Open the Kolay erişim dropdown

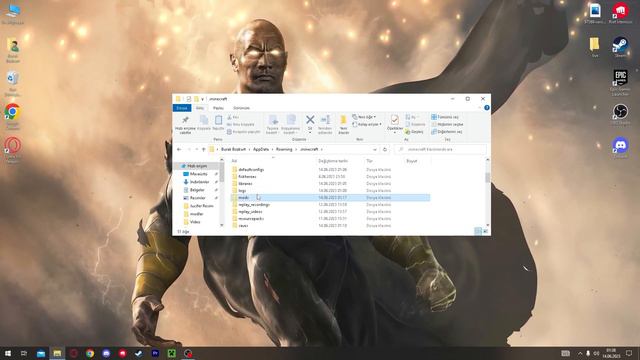point(367,124)
